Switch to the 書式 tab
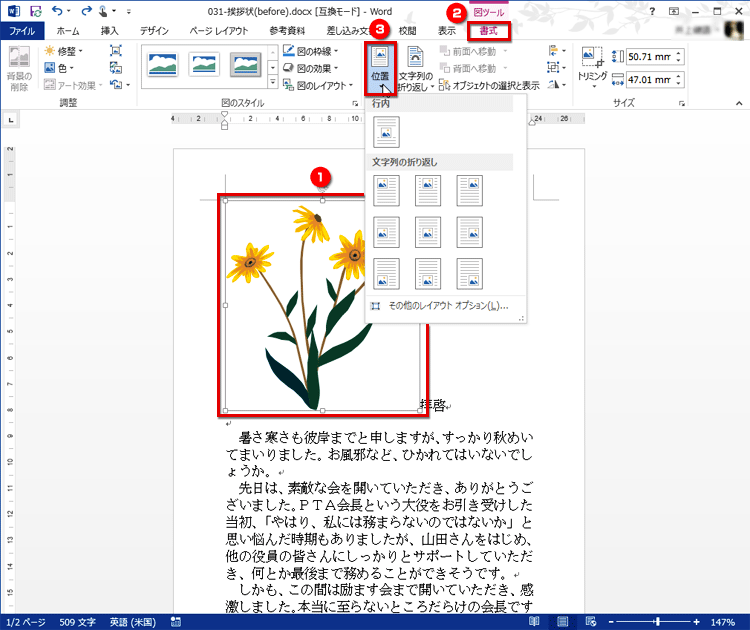Image resolution: width=750 pixels, height=630 pixels. click(x=489, y=31)
